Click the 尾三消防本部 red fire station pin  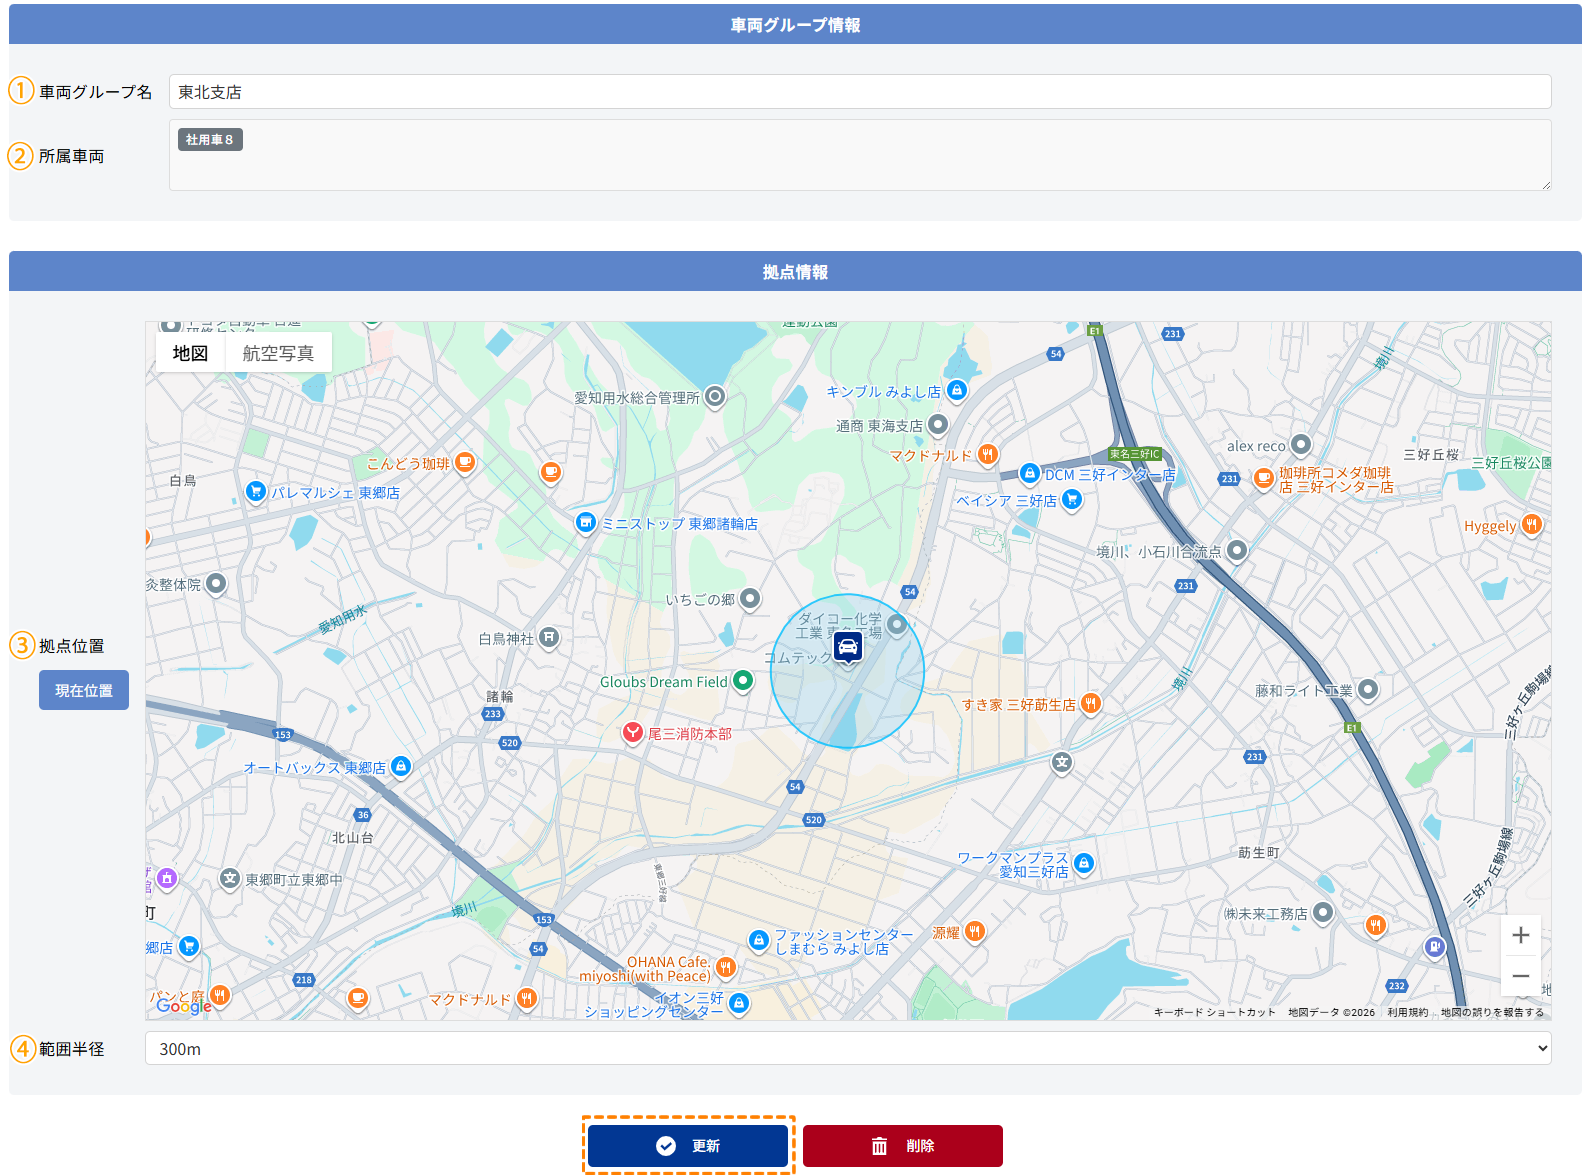(633, 733)
